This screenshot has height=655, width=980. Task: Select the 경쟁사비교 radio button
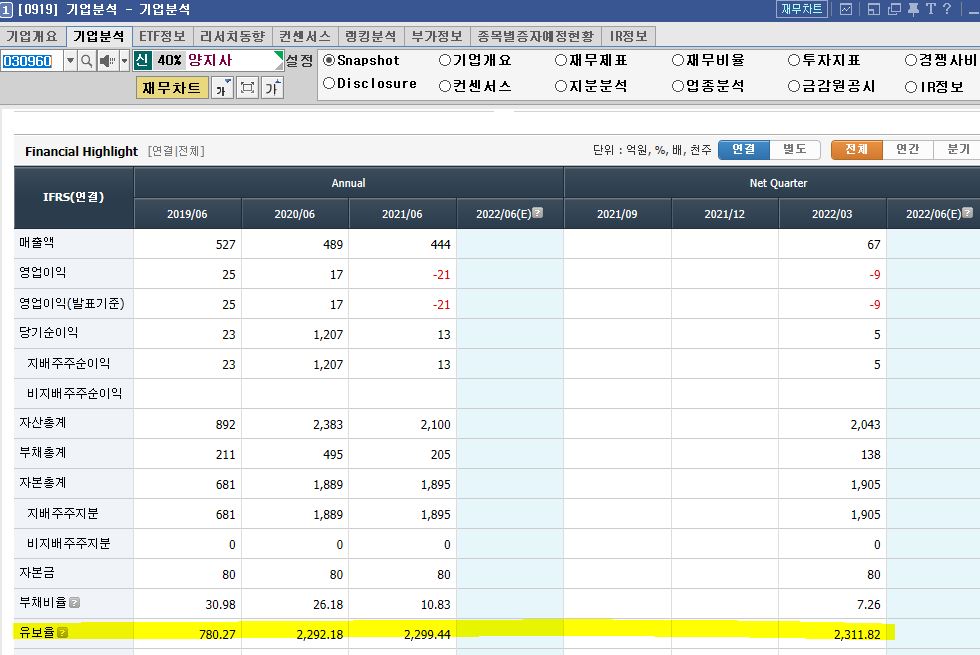click(x=911, y=60)
